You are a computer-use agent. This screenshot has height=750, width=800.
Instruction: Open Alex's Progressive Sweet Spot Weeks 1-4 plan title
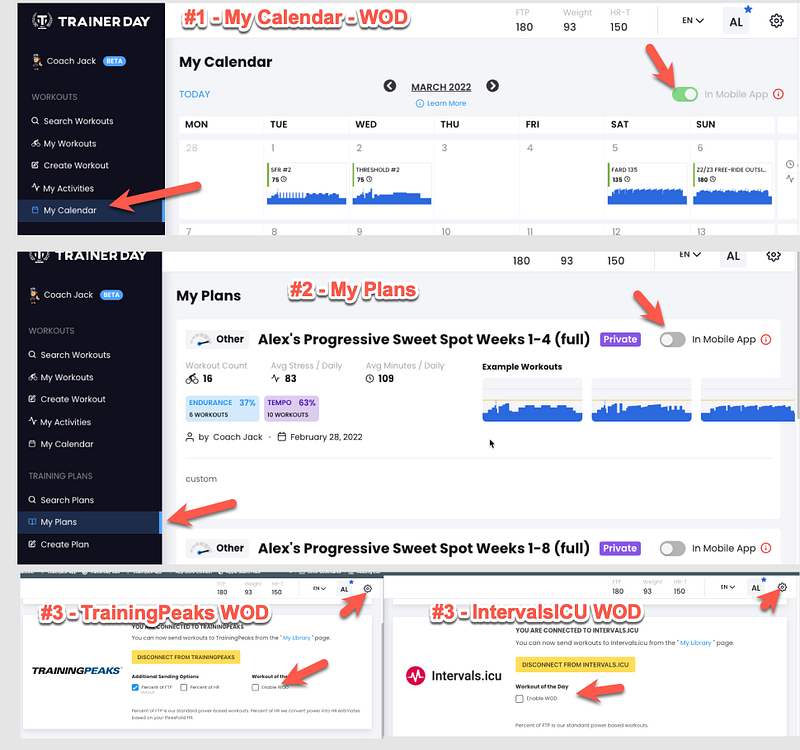click(424, 339)
